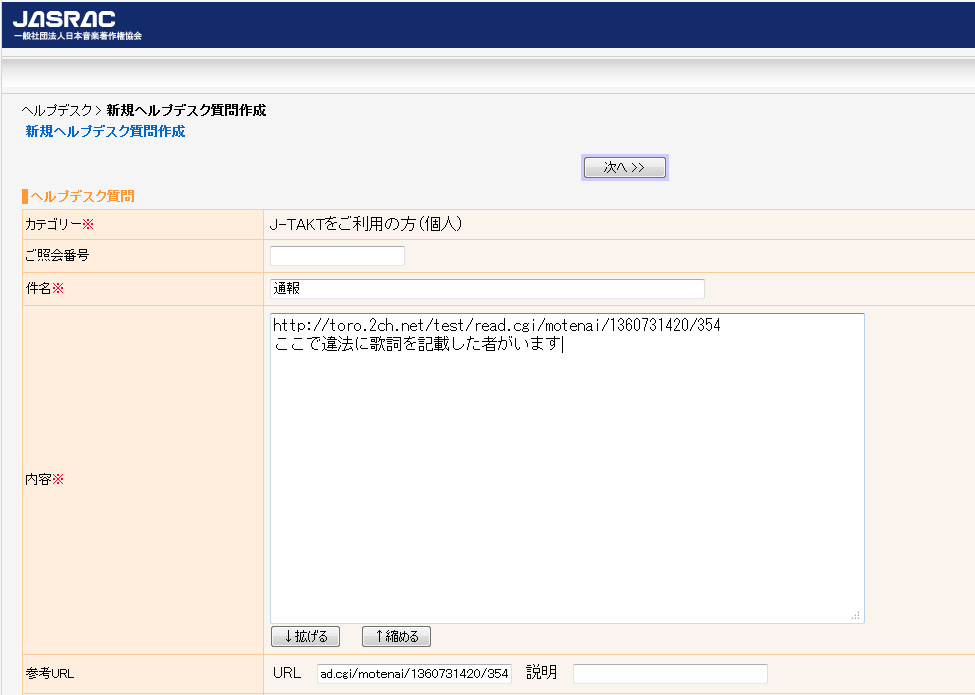Click the ↓拡げる expand button

(305, 637)
